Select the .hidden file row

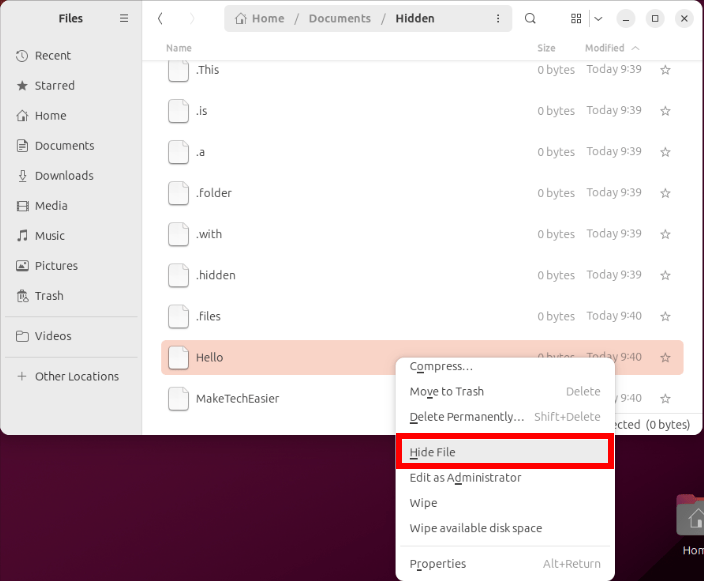(x=422, y=275)
